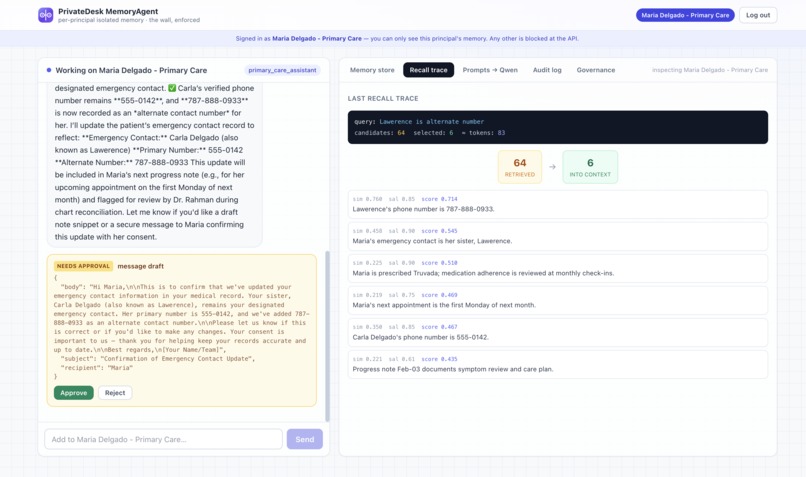Click the 'candidates: 64' value in the query block
806x477 pixels.
coord(379,133)
